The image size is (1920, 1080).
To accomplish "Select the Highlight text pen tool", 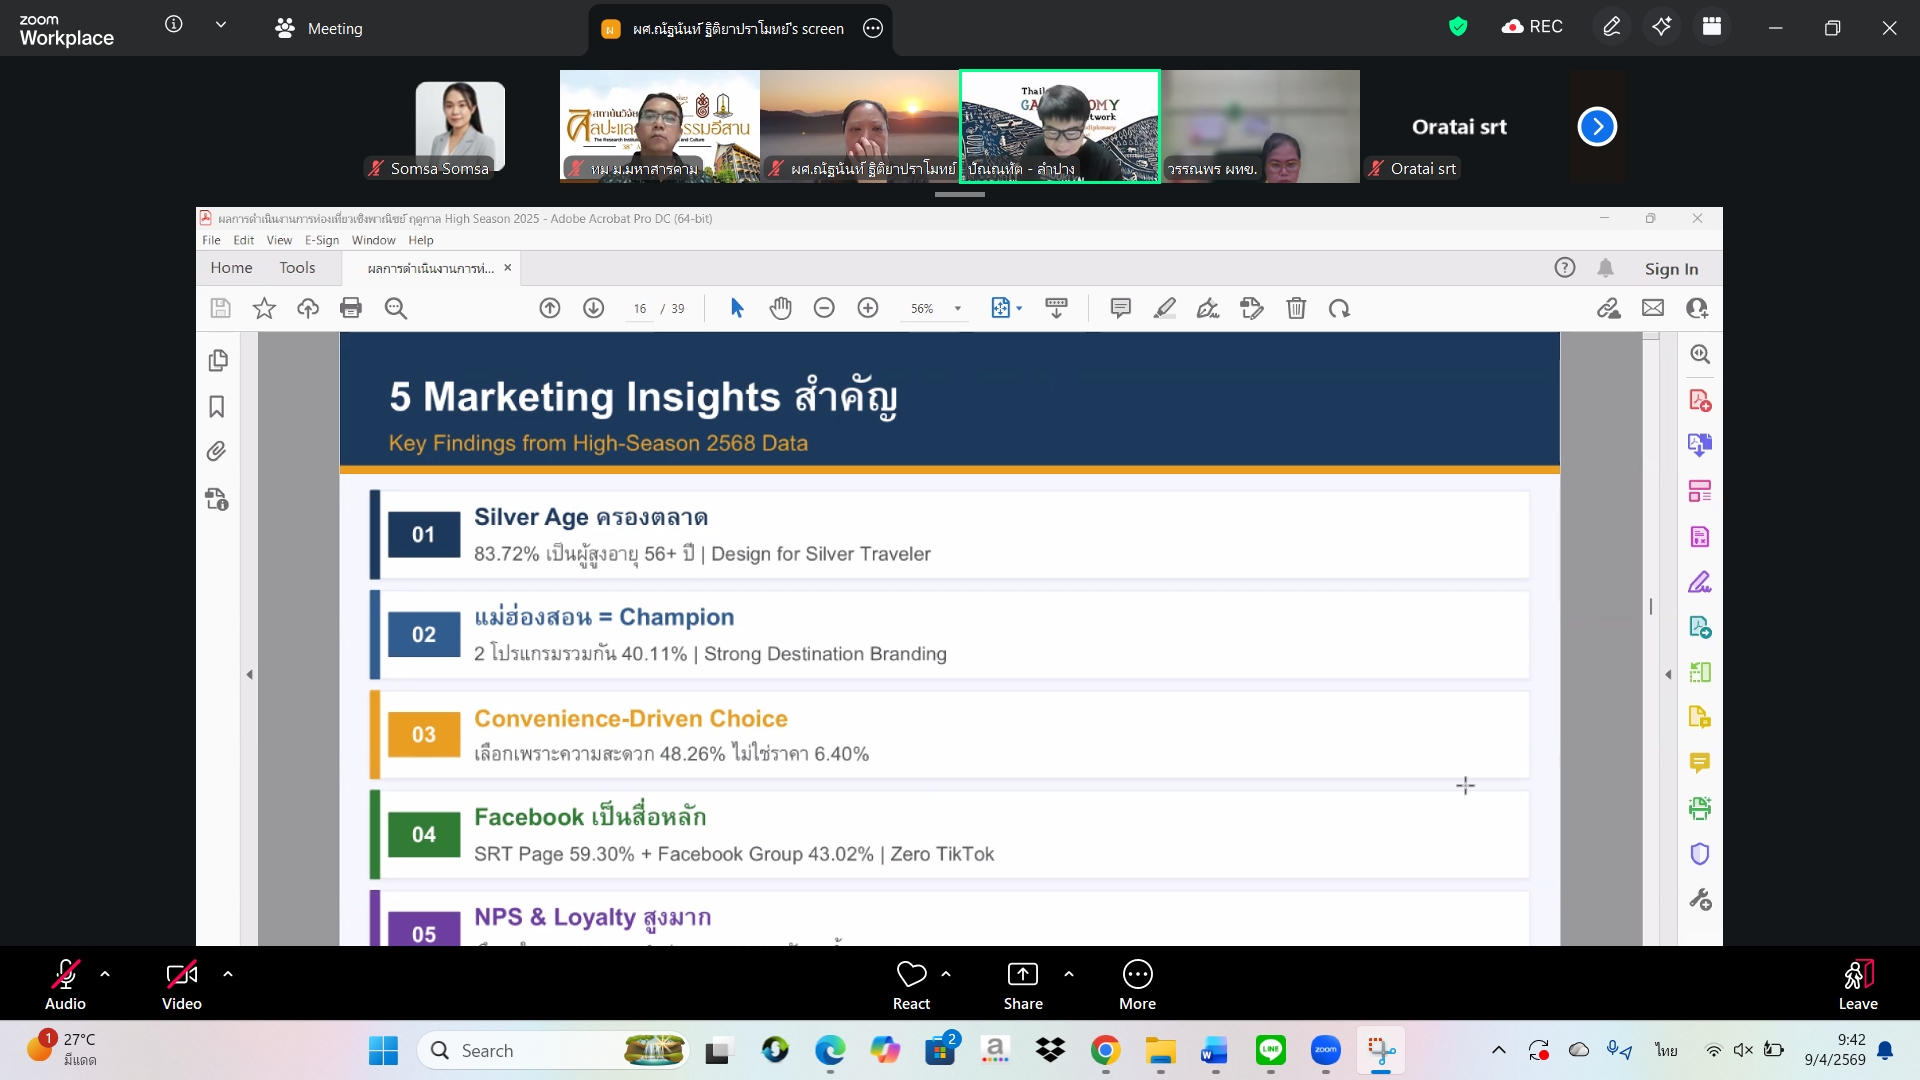I will pos(1164,308).
